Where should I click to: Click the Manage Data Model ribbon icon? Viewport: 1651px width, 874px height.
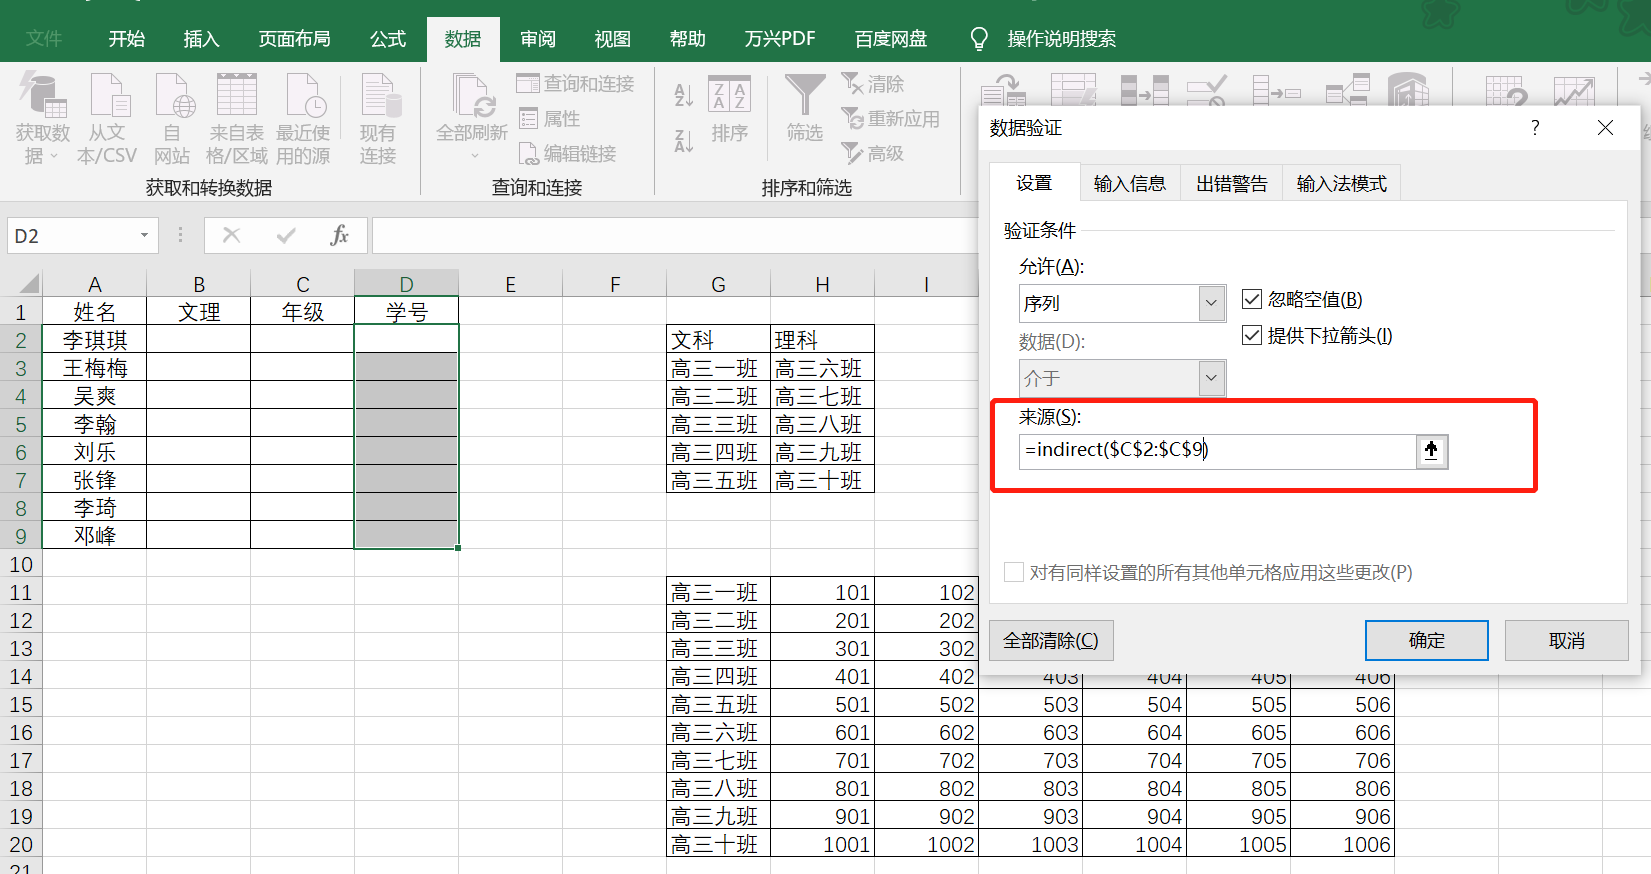point(1408,91)
